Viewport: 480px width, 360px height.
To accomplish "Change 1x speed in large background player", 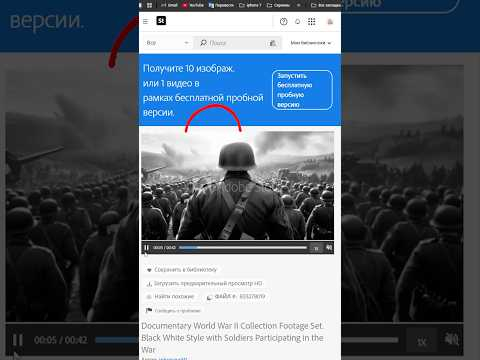I will click(422, 341).
